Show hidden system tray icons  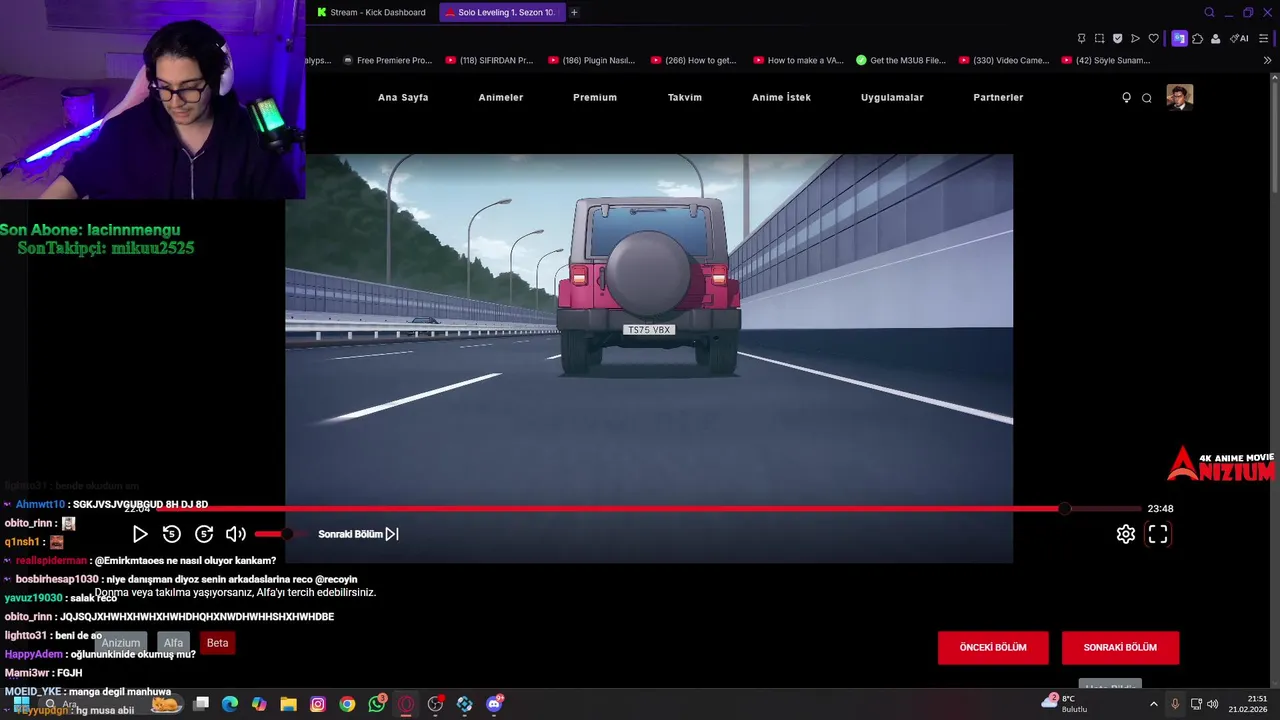[1153, 704]
